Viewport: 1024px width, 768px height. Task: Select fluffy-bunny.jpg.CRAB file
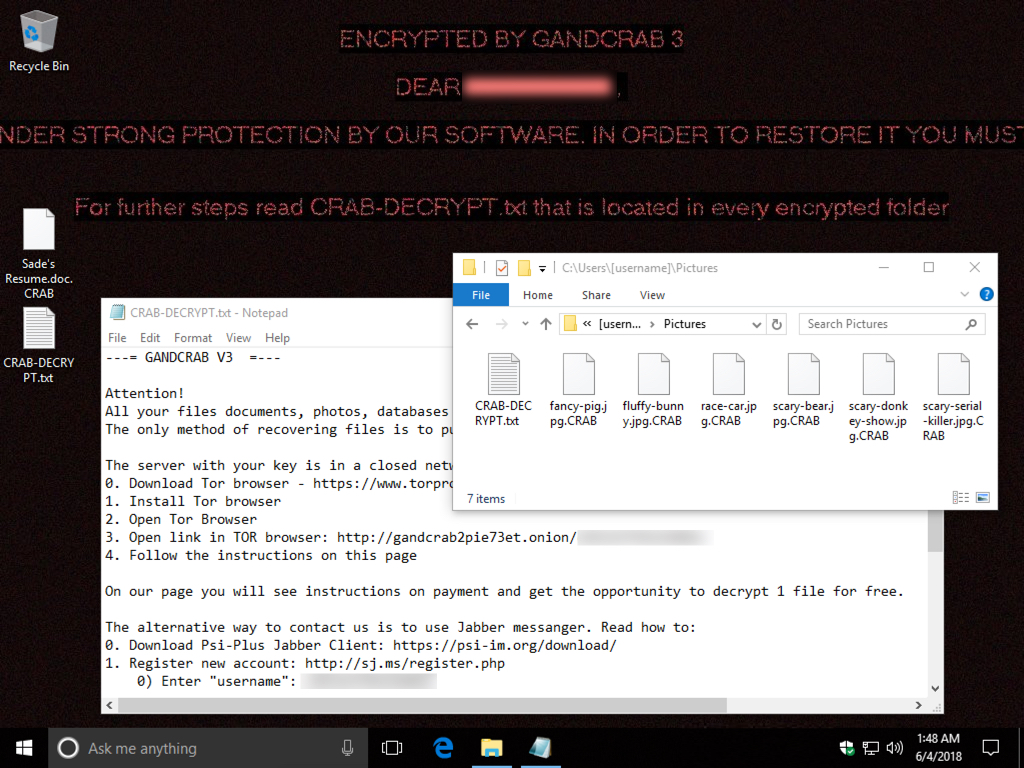click(653, 390)
